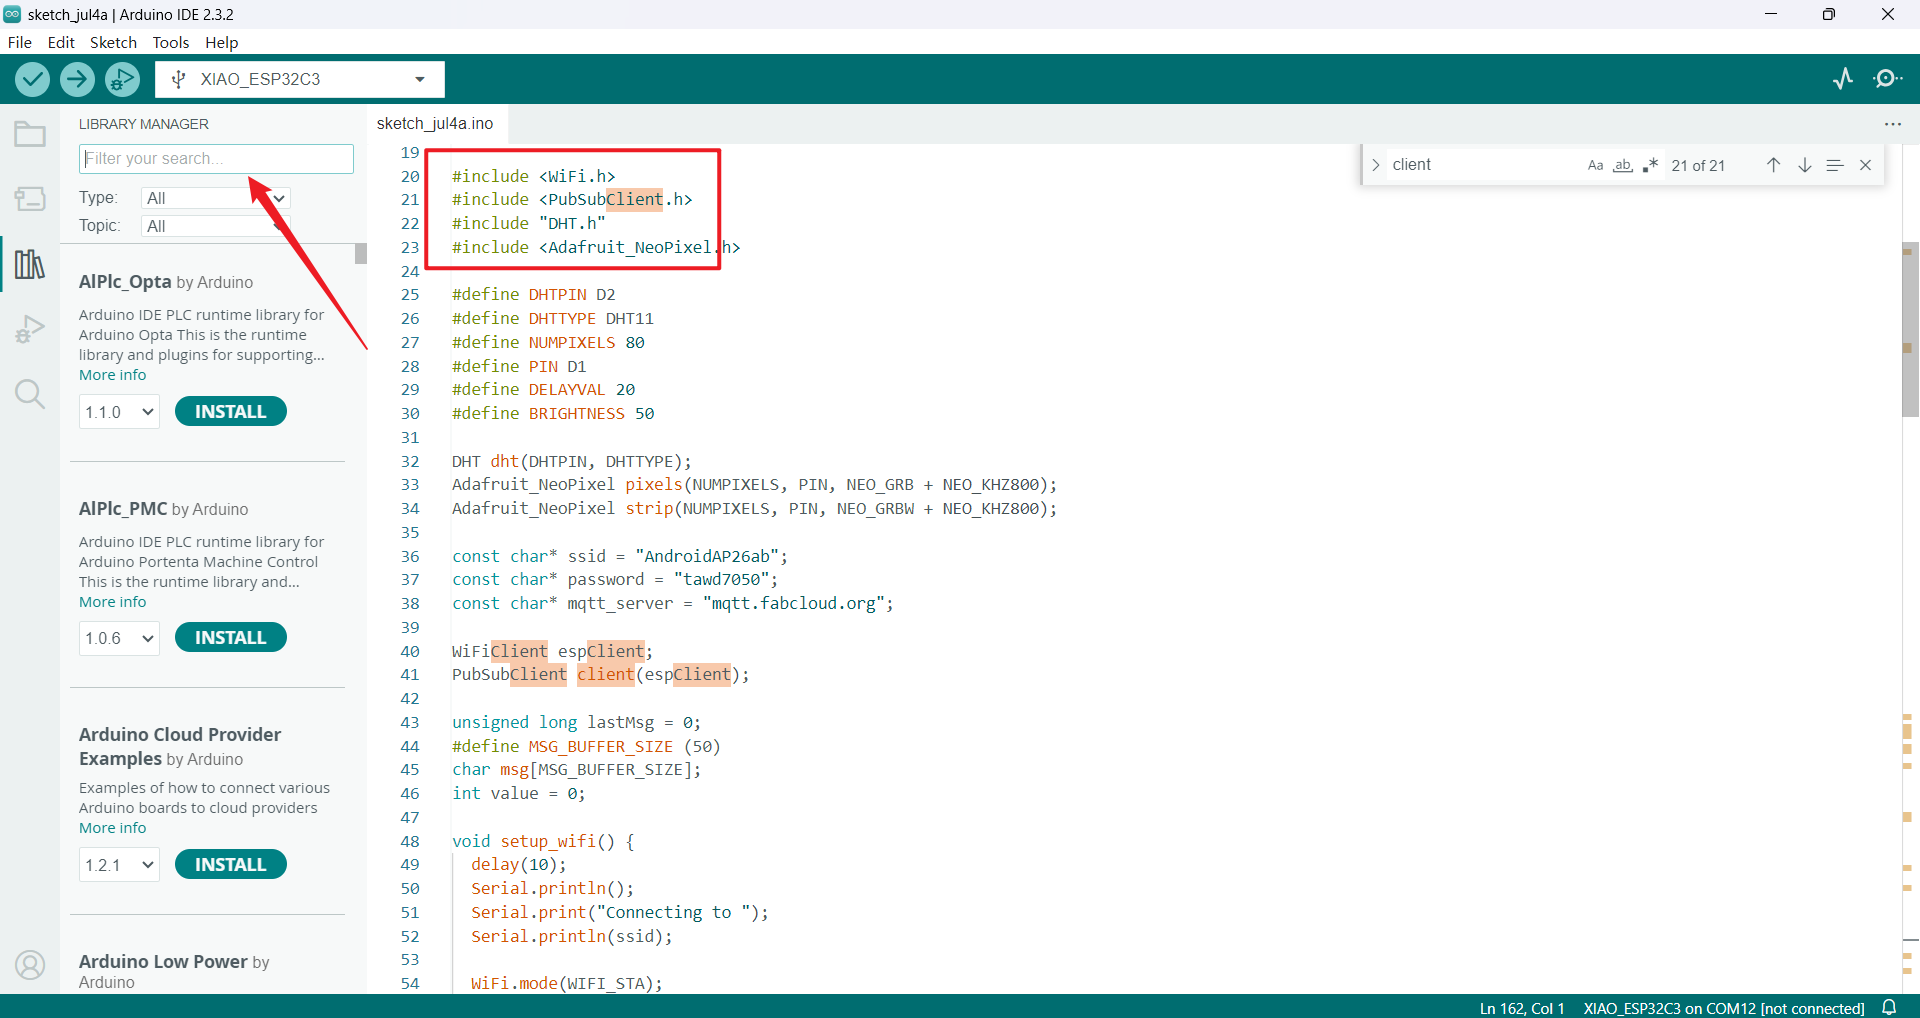Open the Tools menu

click(x=171, y=42)
